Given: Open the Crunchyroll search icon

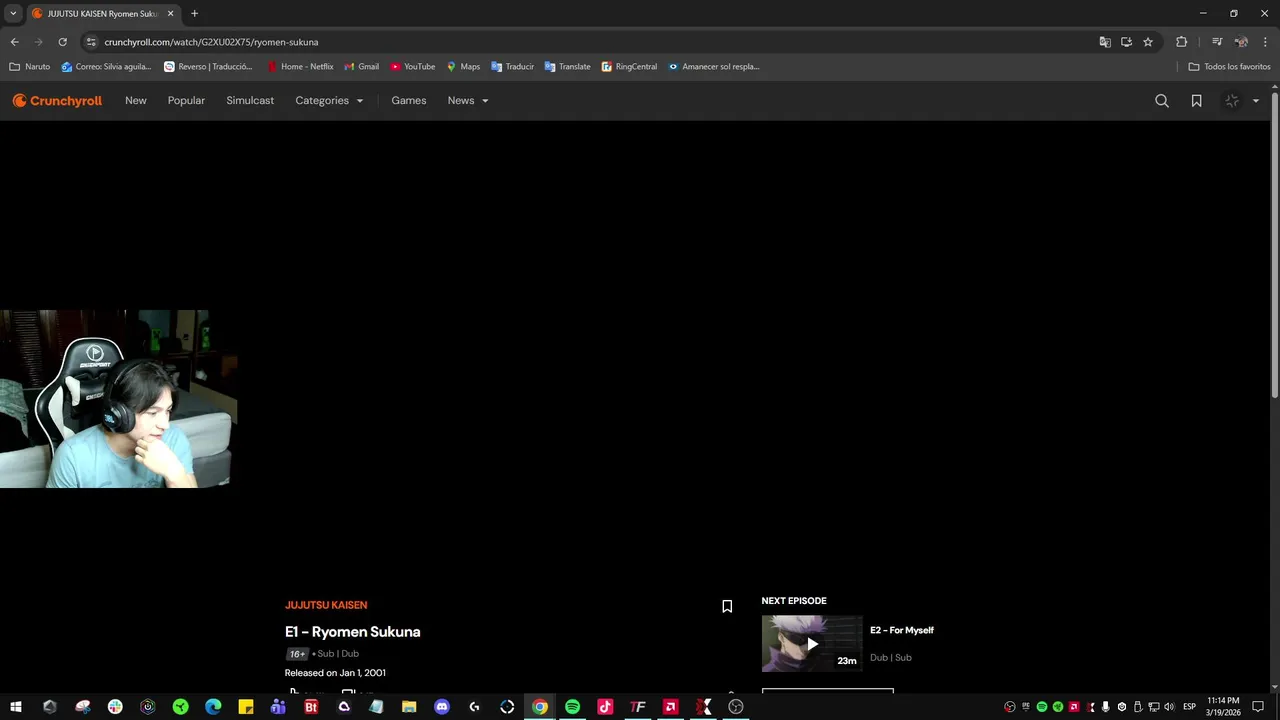Looking at the screenshot, I should tap(1162, 101).
